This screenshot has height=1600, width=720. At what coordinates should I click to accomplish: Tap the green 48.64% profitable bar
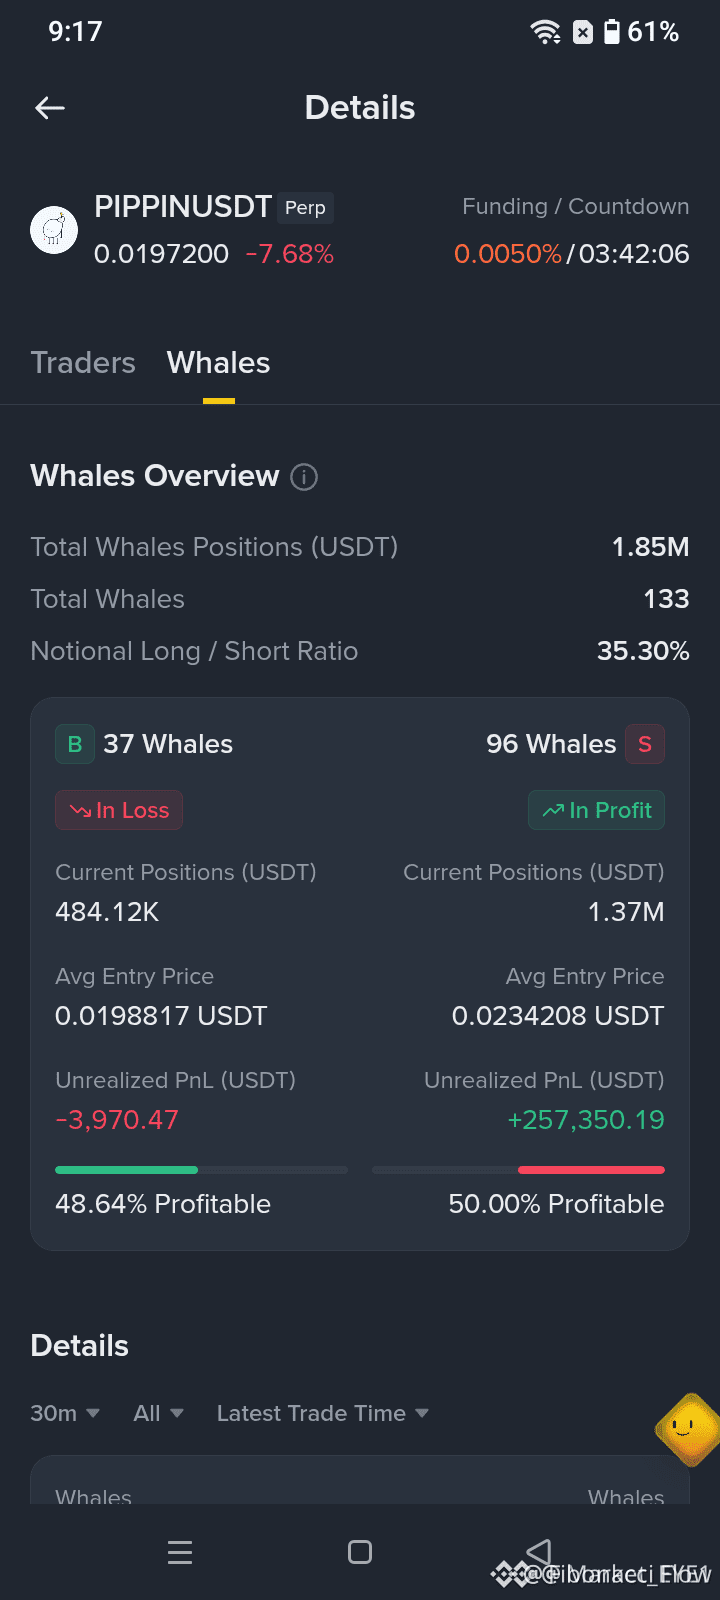(x=126, y=1169)
